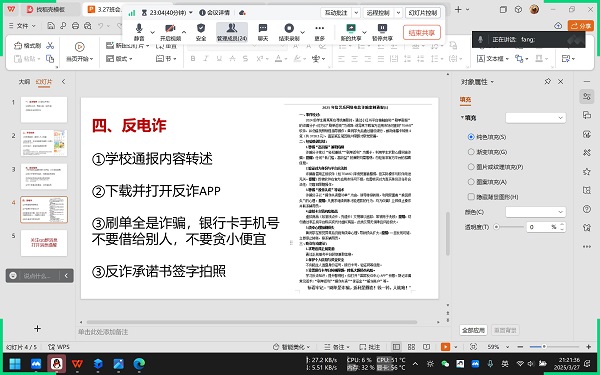
Task: Click Apply to All button
Action: point(473,330)
